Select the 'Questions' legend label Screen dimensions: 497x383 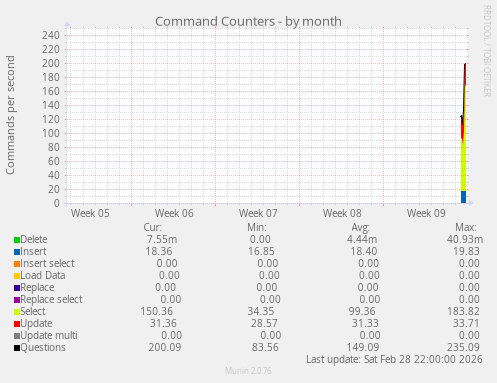[x=43, y=347]
